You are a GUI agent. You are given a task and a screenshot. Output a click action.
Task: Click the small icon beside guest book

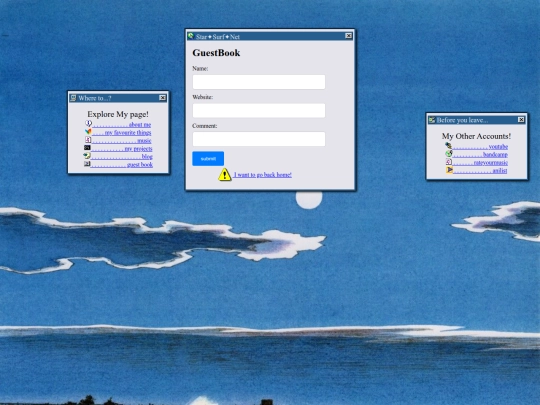point(87,164)
